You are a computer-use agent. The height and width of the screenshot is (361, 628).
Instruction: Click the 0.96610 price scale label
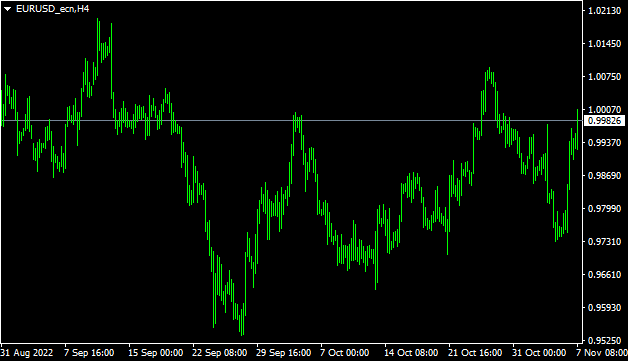point(604,274)
